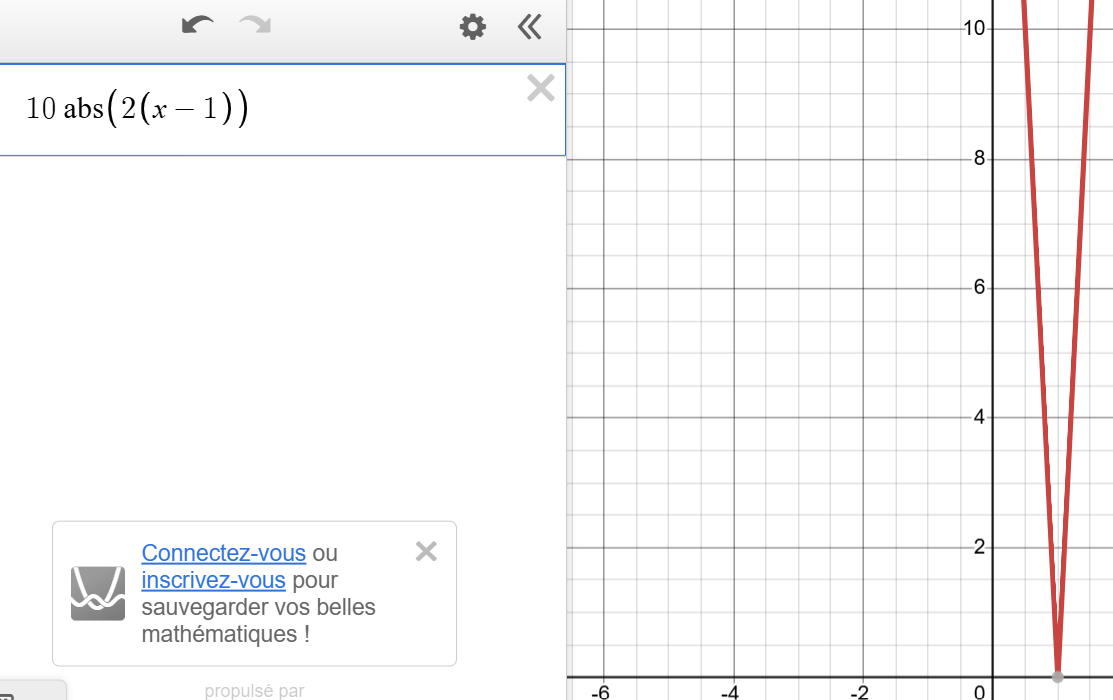Viewport: 1113px width, 700px height.
Task: Undo the last action with the arrow
Action: click(x=197, y=26)
